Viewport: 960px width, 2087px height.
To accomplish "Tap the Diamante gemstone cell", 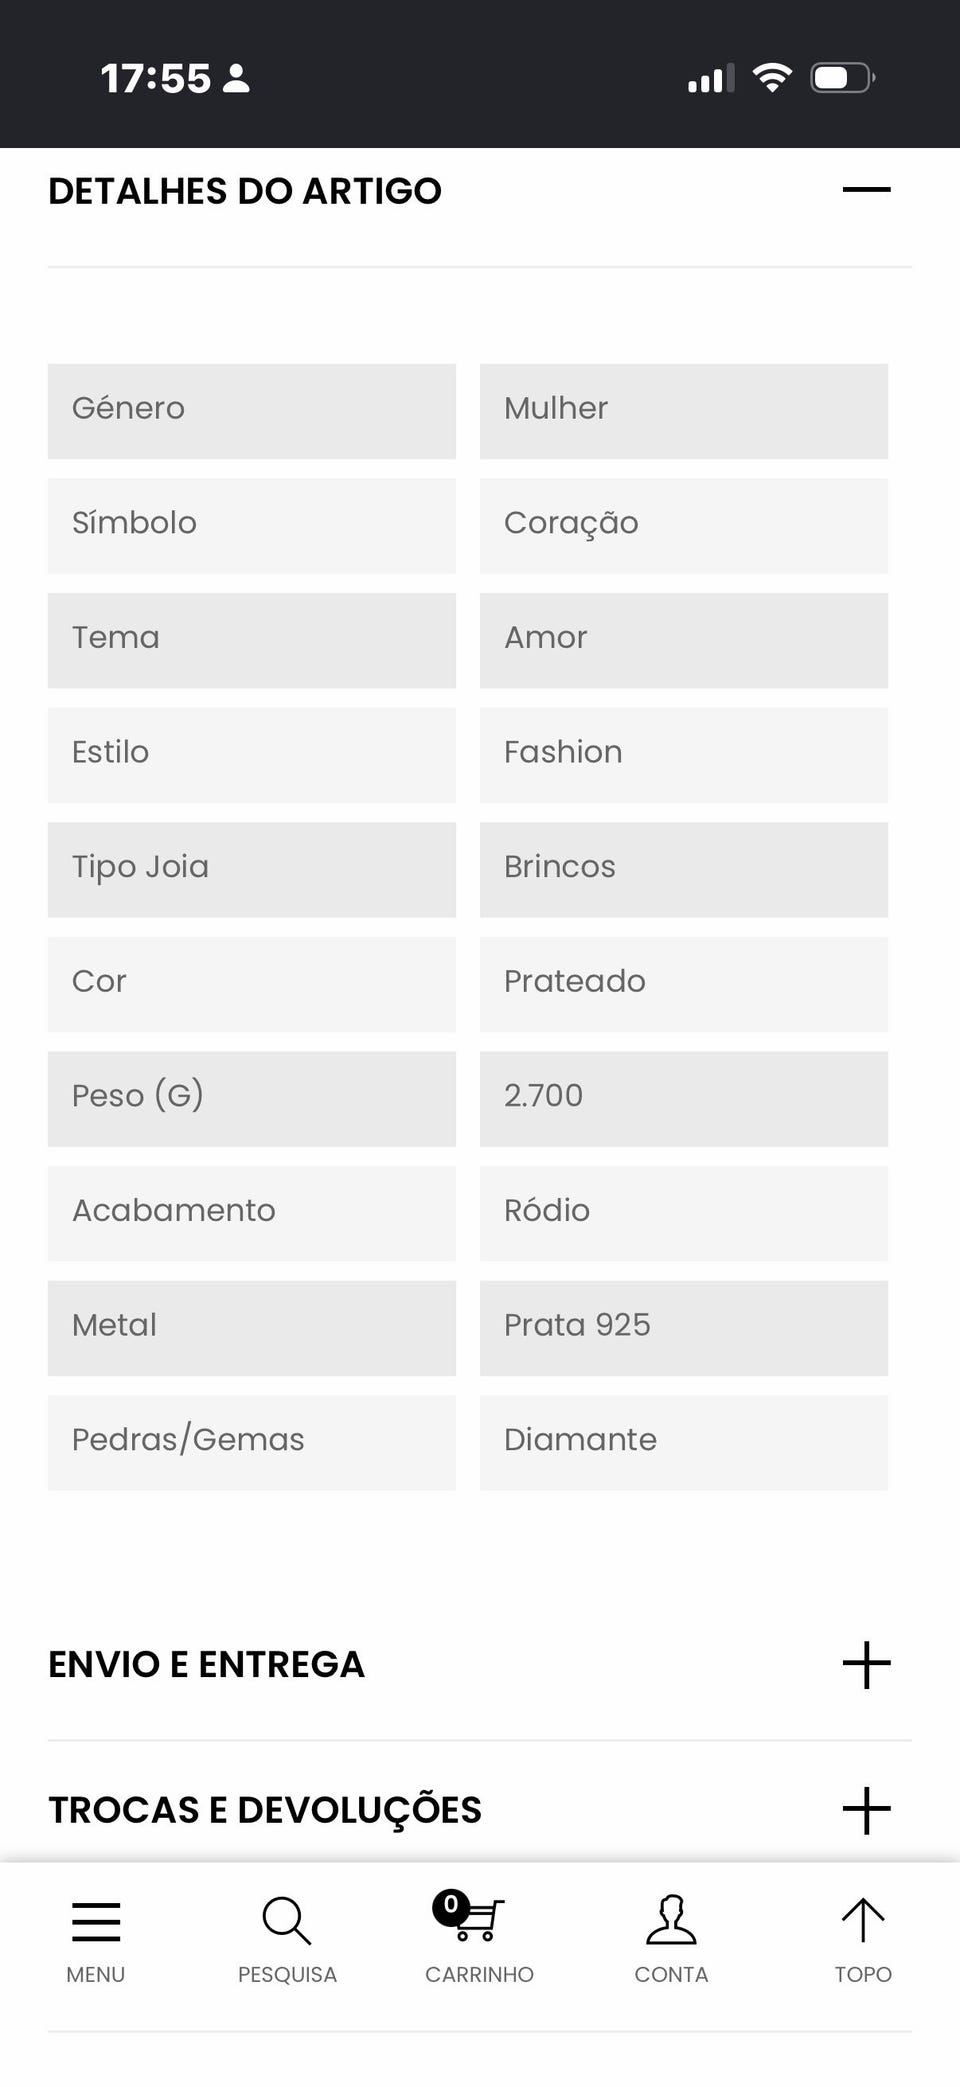I will [x=684, y=1443].
